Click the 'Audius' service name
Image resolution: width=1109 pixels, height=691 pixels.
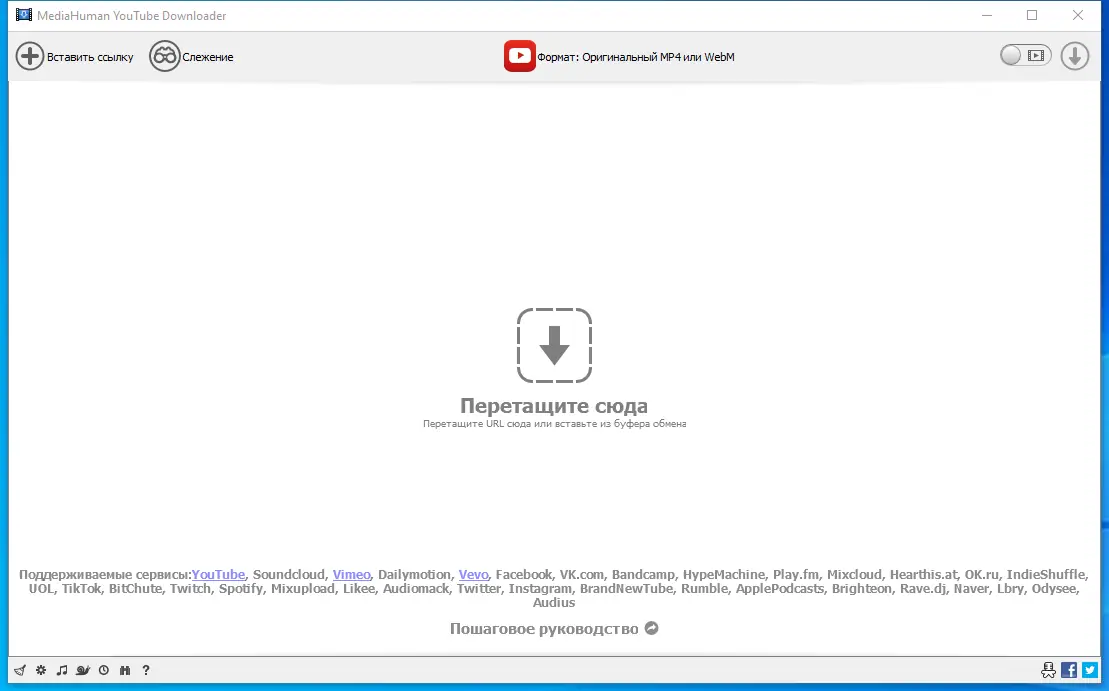pos(554,603)
